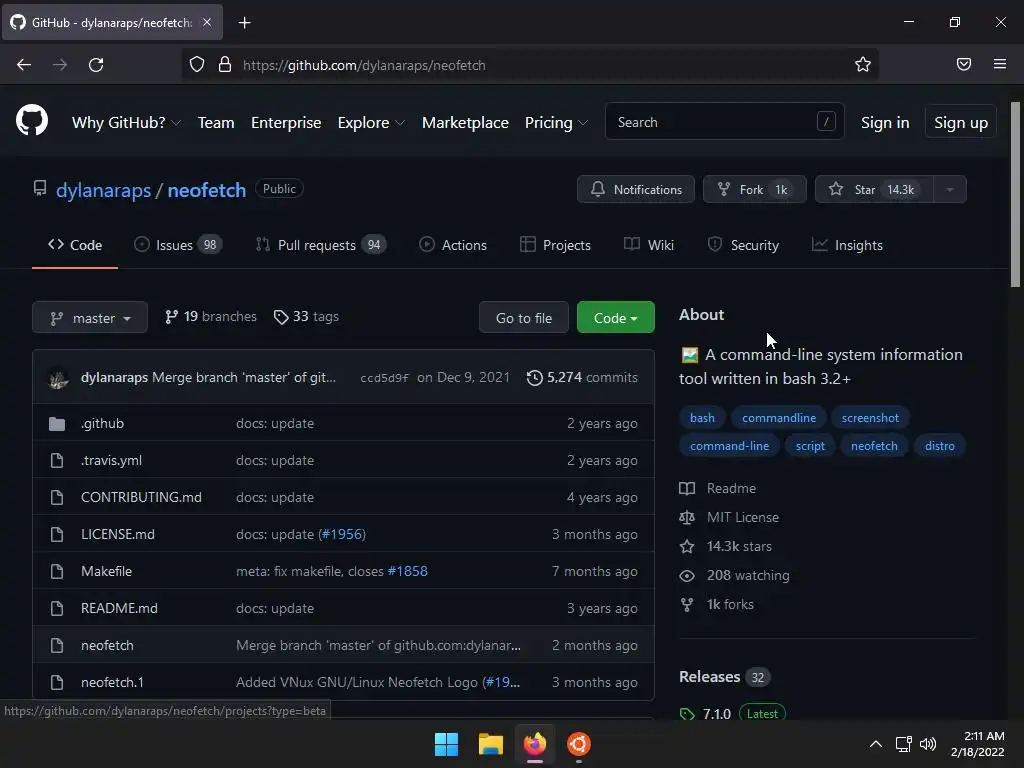Screen dimensions: 1024x768
Task: Click the Notifications bell button
Action: pos(635,189)
